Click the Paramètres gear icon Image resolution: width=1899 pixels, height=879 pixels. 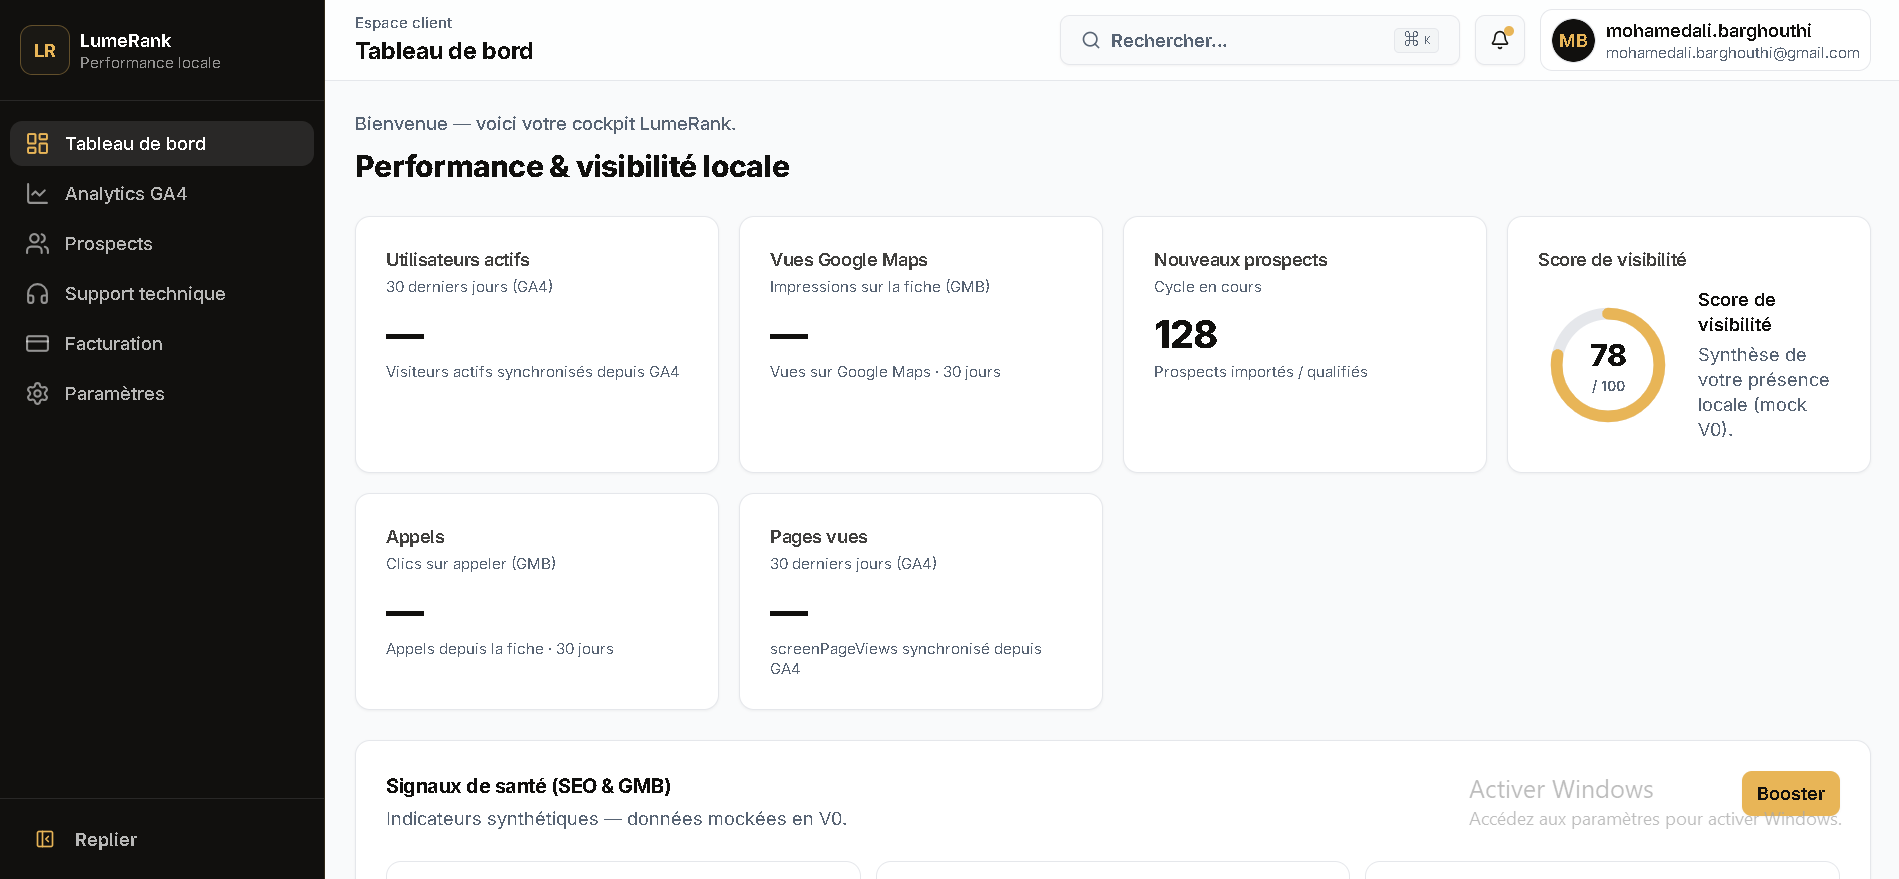37,394
